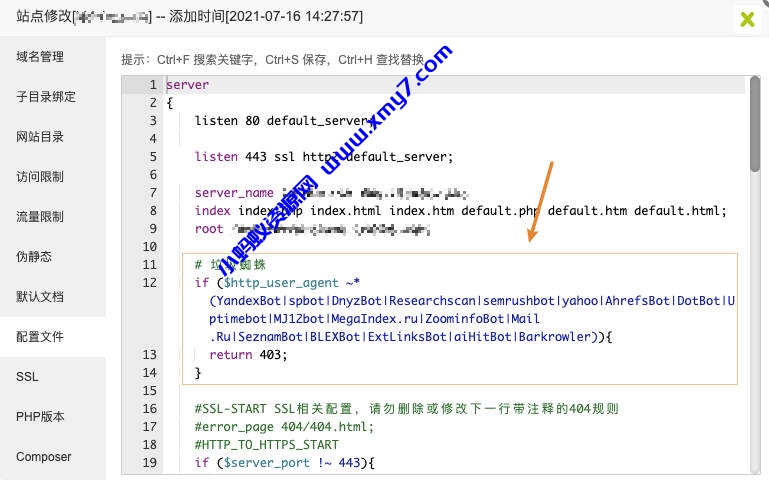Click the 'server_name' directive
The image size is (769, 482).
(x=234, y=193)
